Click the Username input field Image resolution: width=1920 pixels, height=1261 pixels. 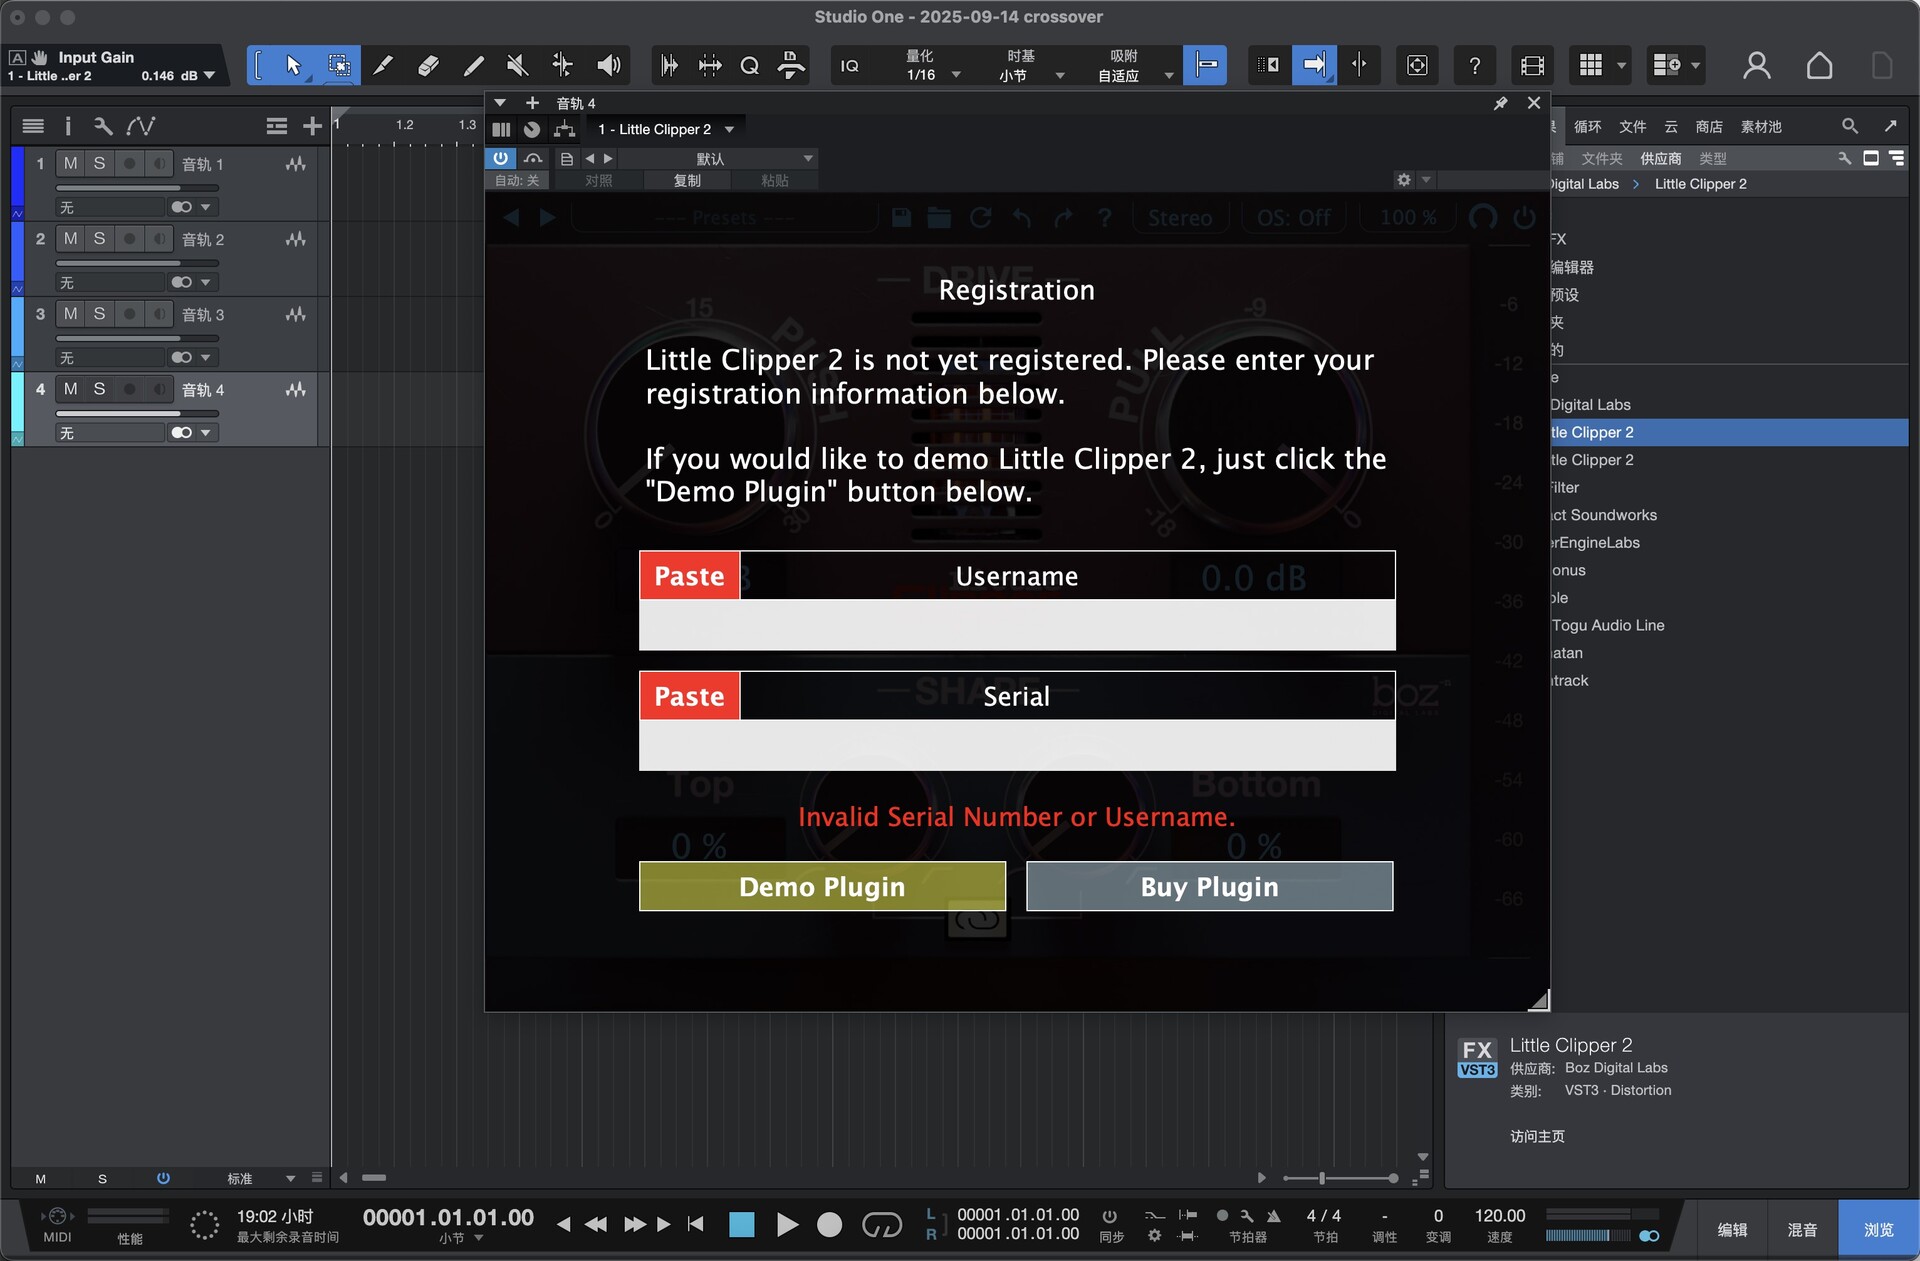coord(1017,625)
